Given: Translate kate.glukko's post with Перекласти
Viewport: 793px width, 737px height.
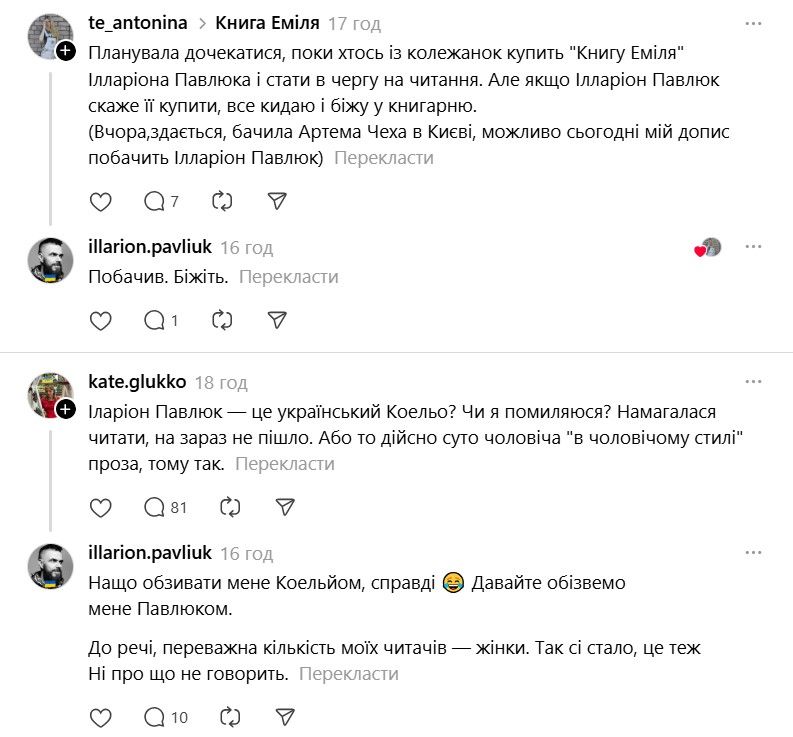Looking at the screenshot, I should 285,464.
